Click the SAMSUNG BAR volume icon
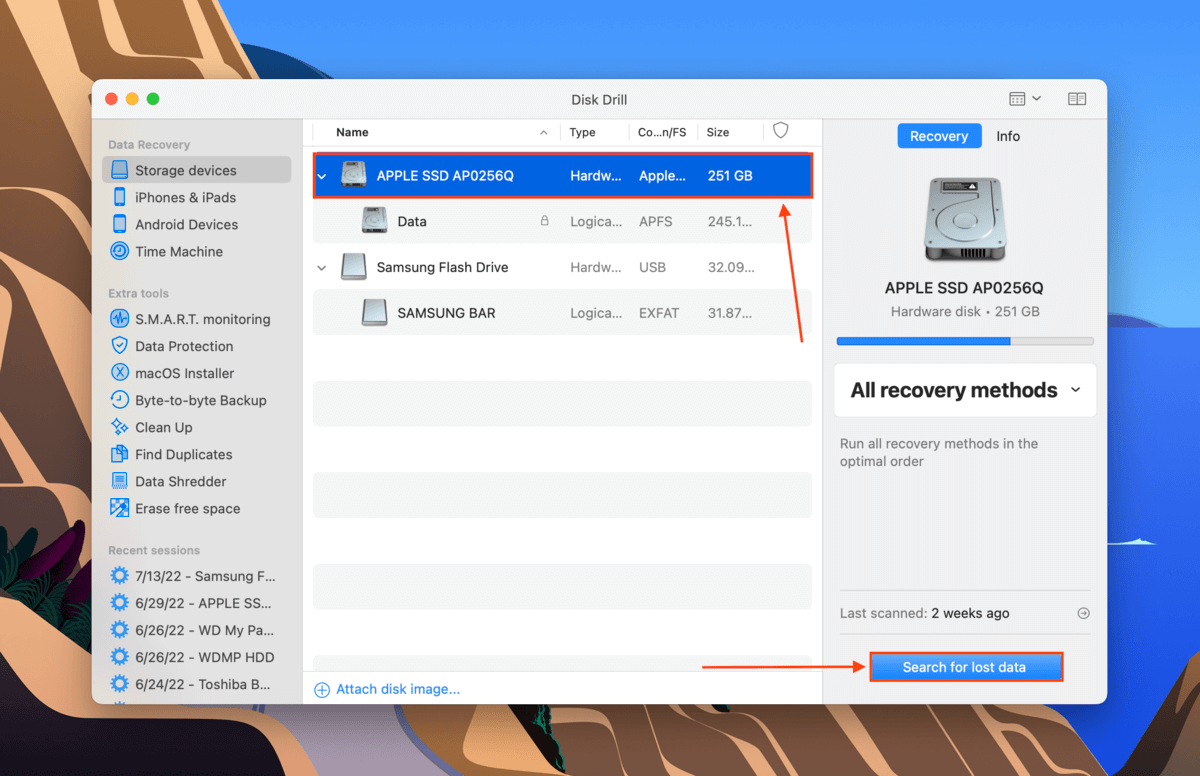This screenshot has width=1200, height=776. (x=374, y=313)
